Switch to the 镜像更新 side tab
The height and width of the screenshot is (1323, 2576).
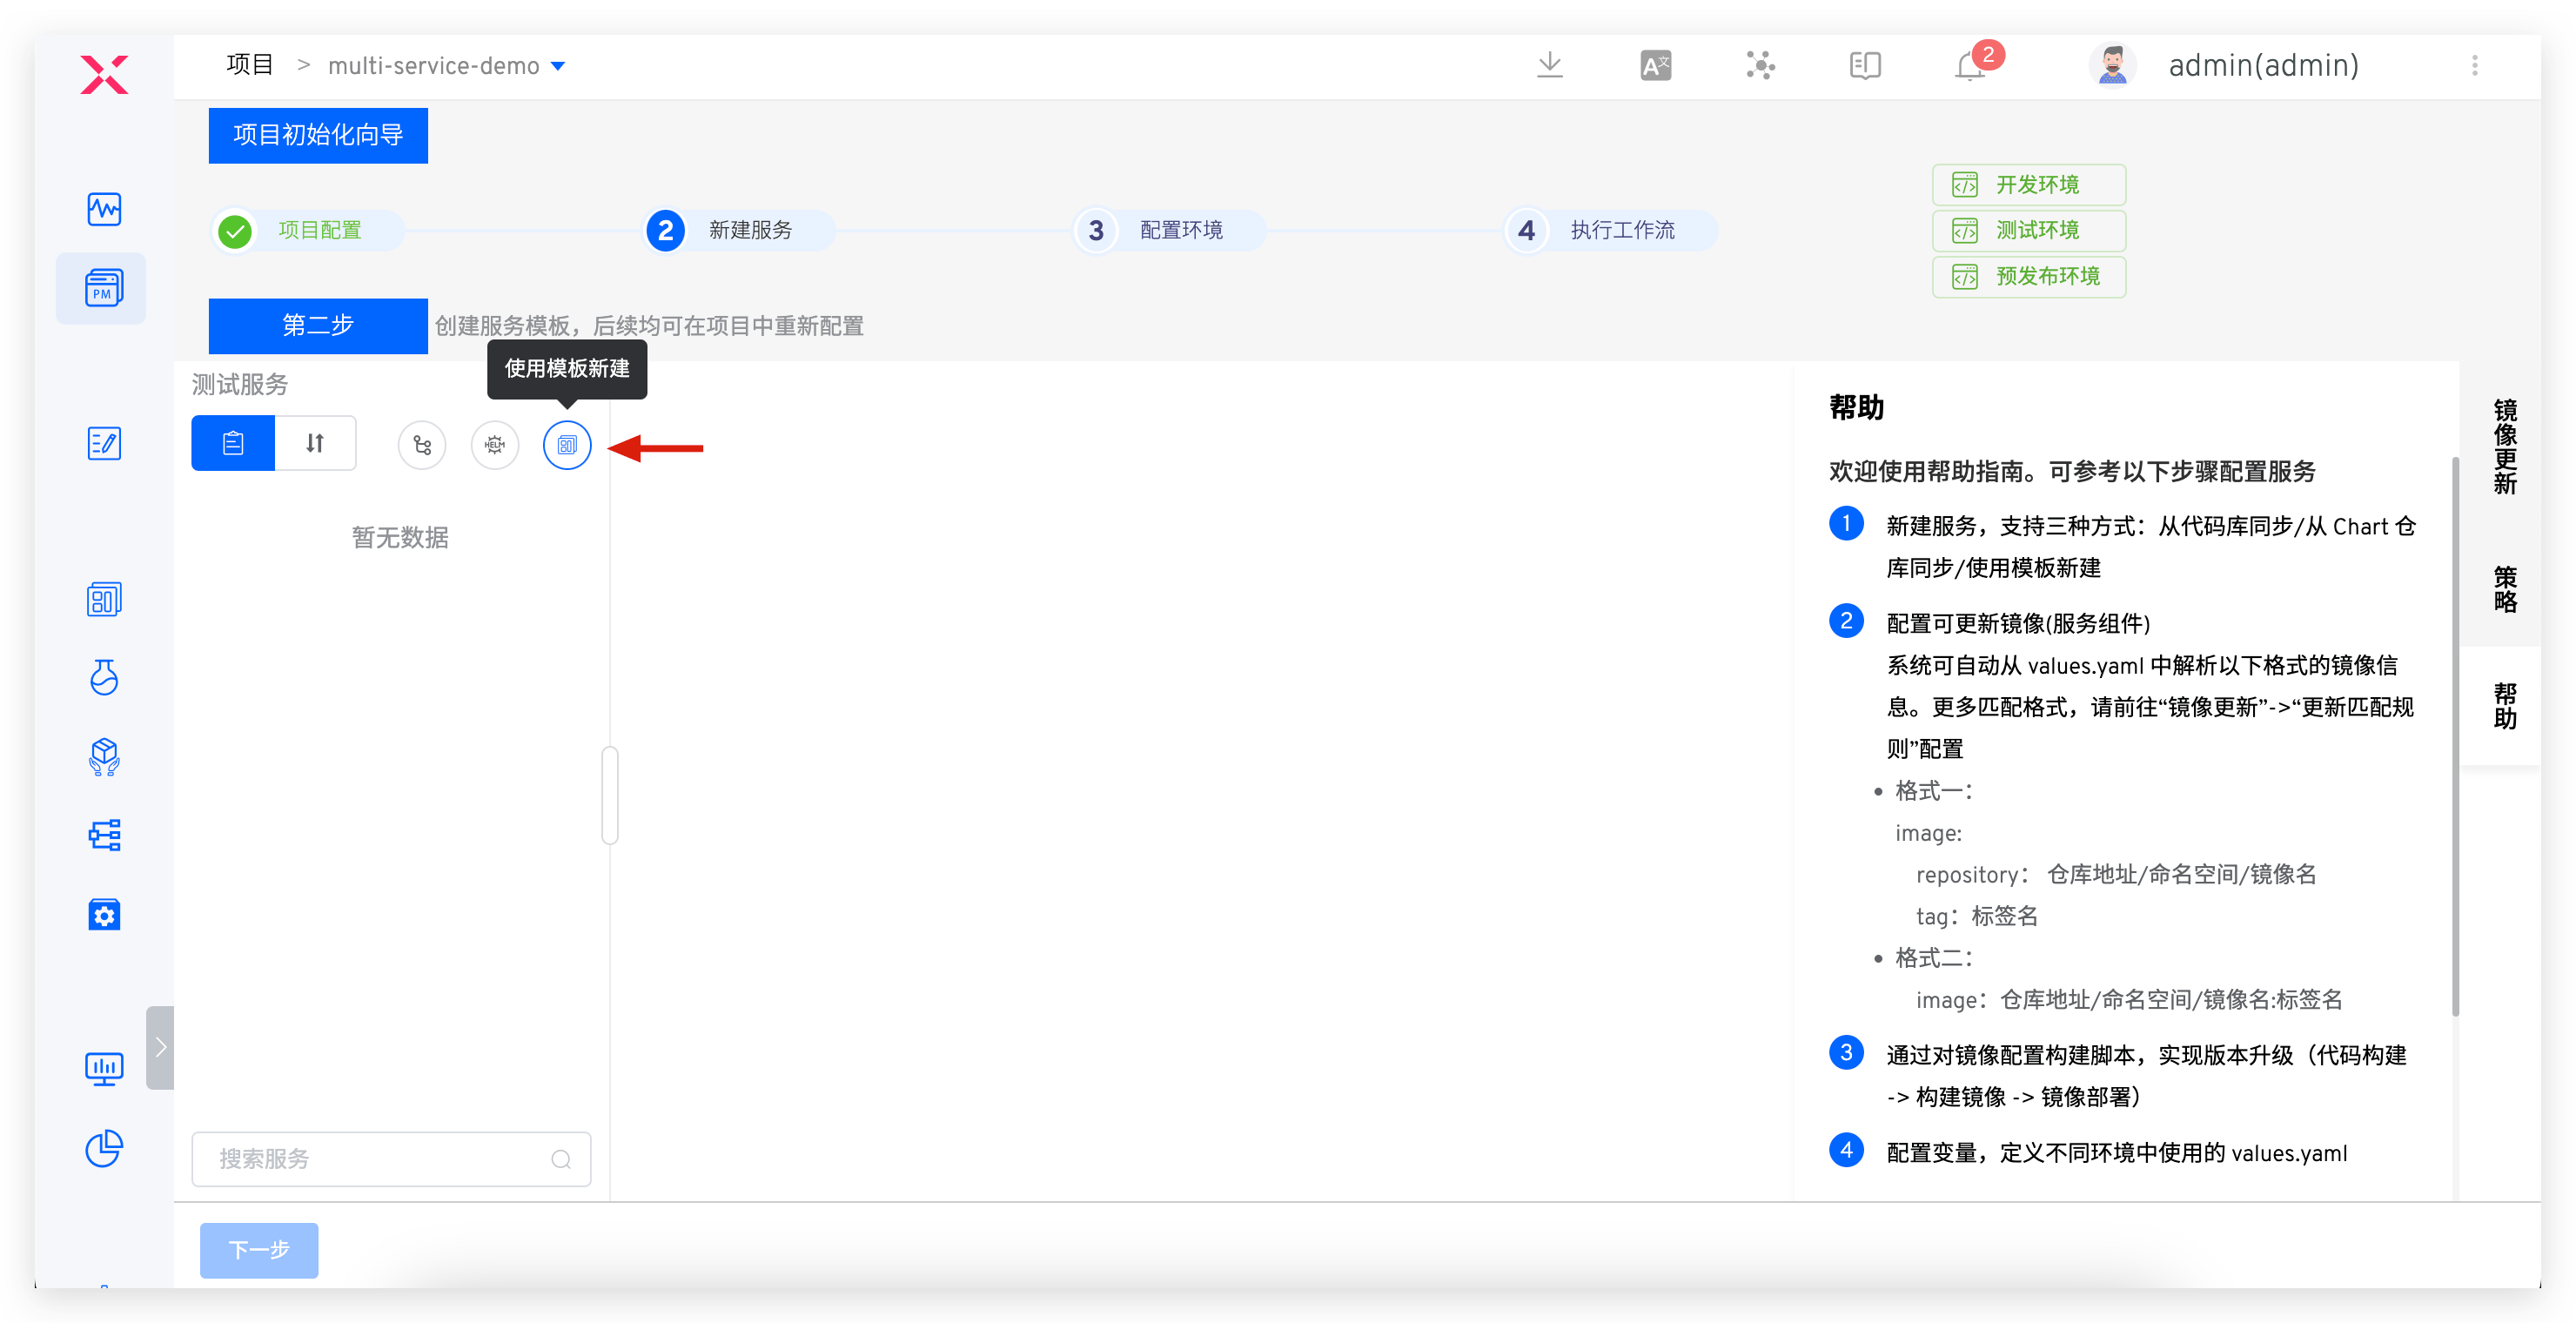pyautogui.click(x=2504, y=446)
